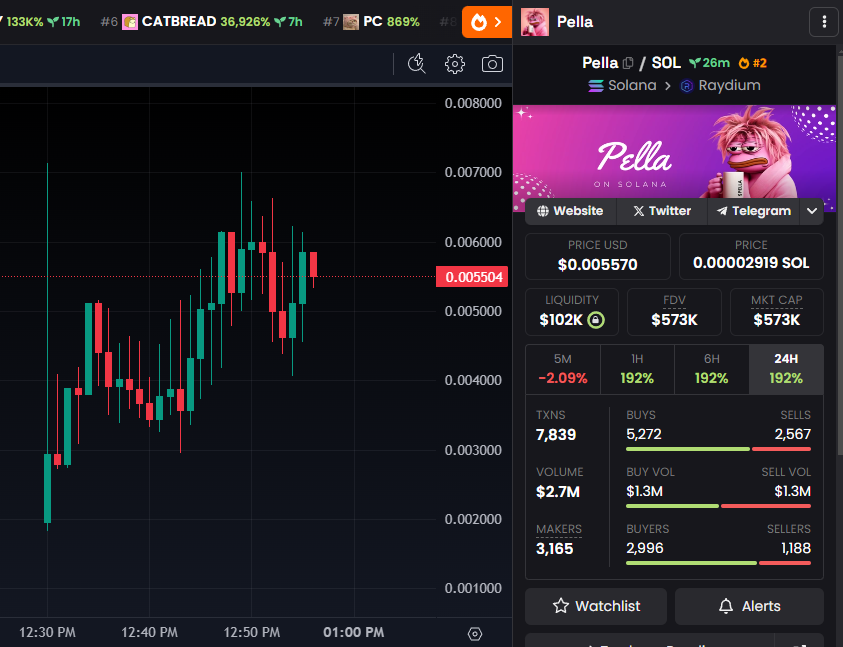Select the 24H timeframe tab
This screenshot has width=843, height=647.
pos(786,369)
